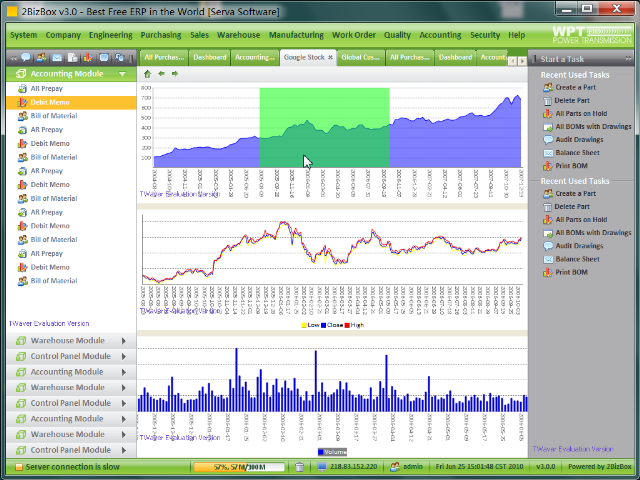The width and height of the screenshot is (640, 480).
Task: Click the monitor icon beside the IP address
Action: (322, 467)
